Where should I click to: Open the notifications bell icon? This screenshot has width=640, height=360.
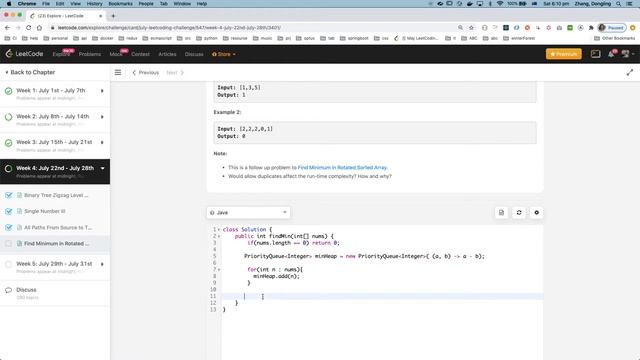tap(611, 54)
